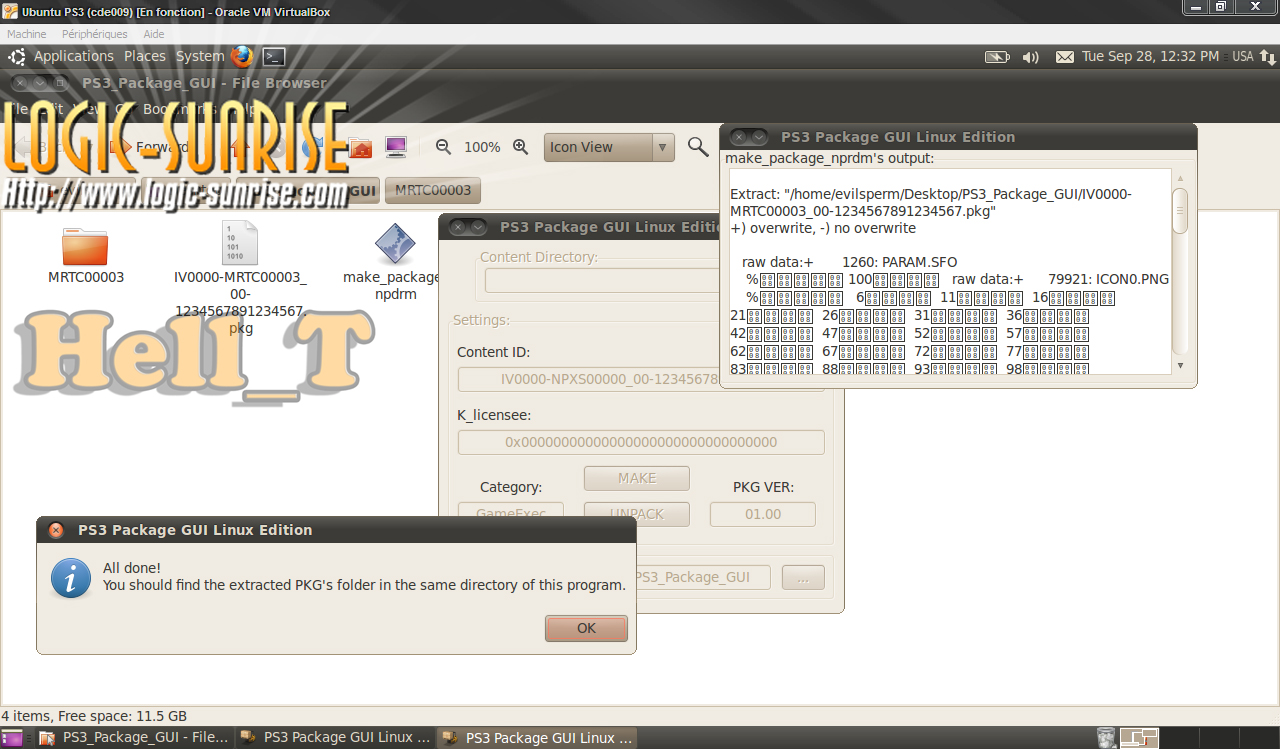Open the Computer icon in toolbar
The height and width of the screenshot is (749, 1280).
click(x=395, y=148)
